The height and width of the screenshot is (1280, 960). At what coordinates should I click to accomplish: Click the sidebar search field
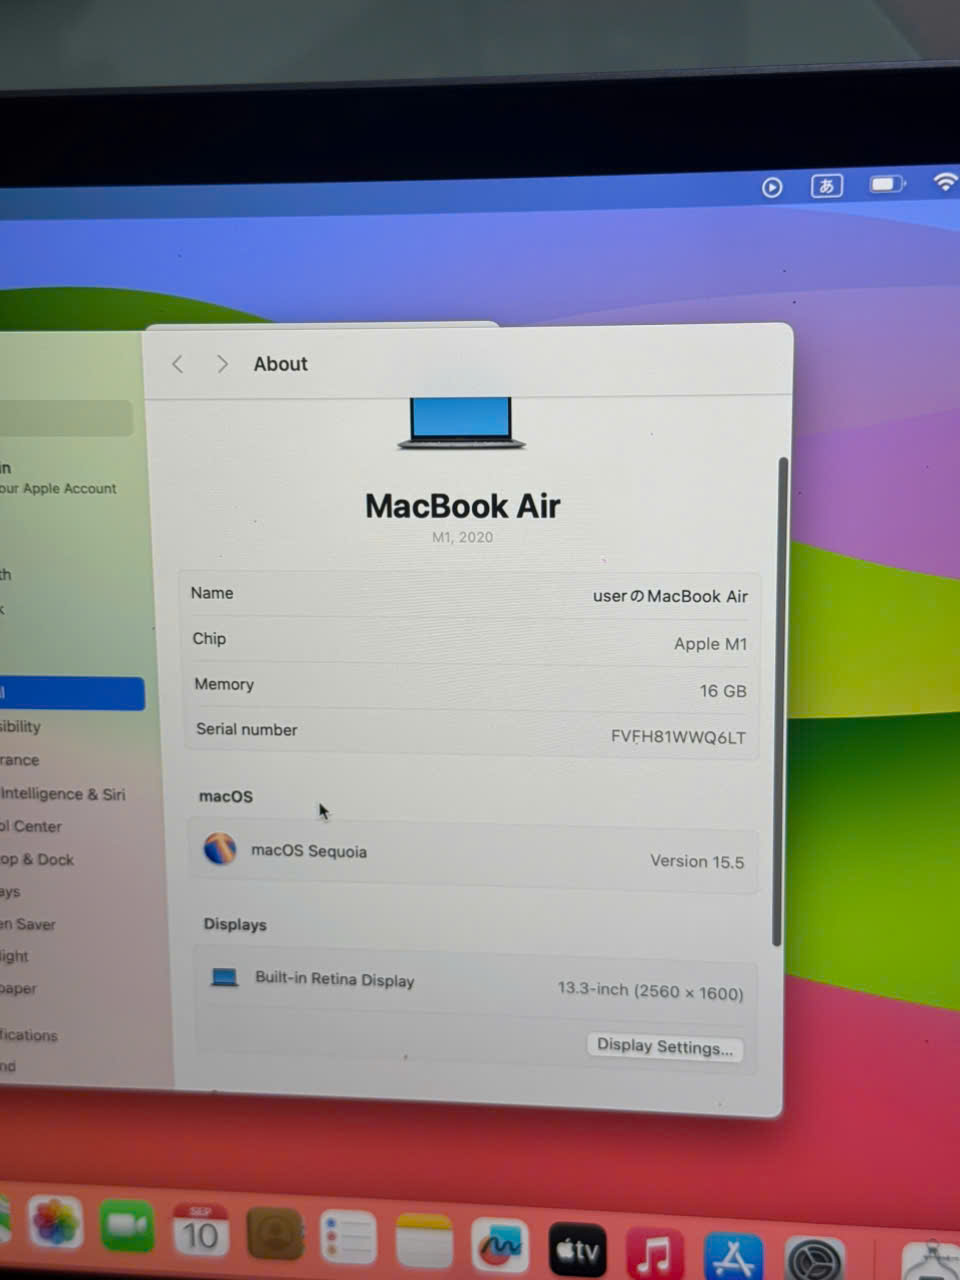point(66,418)
